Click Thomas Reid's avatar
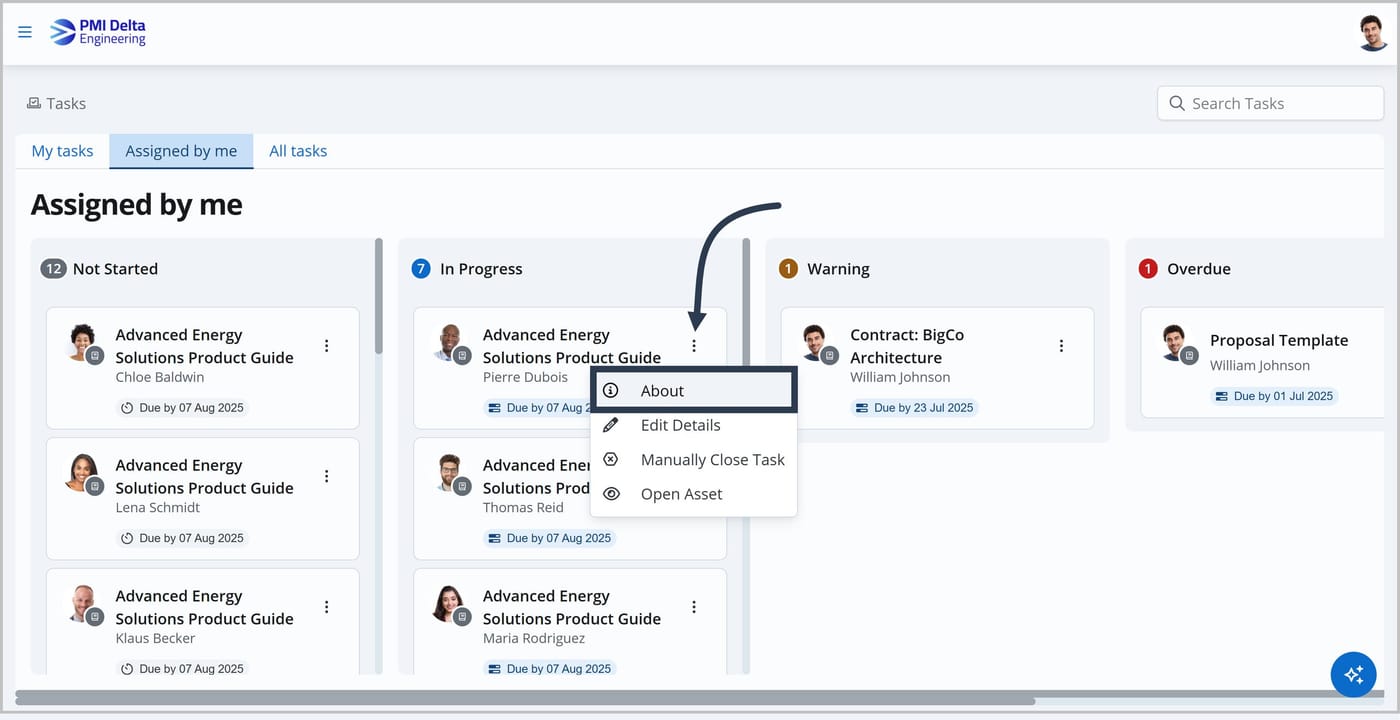Image resolution: width=1400 pixels, height=720 pixels. point(450,472)
